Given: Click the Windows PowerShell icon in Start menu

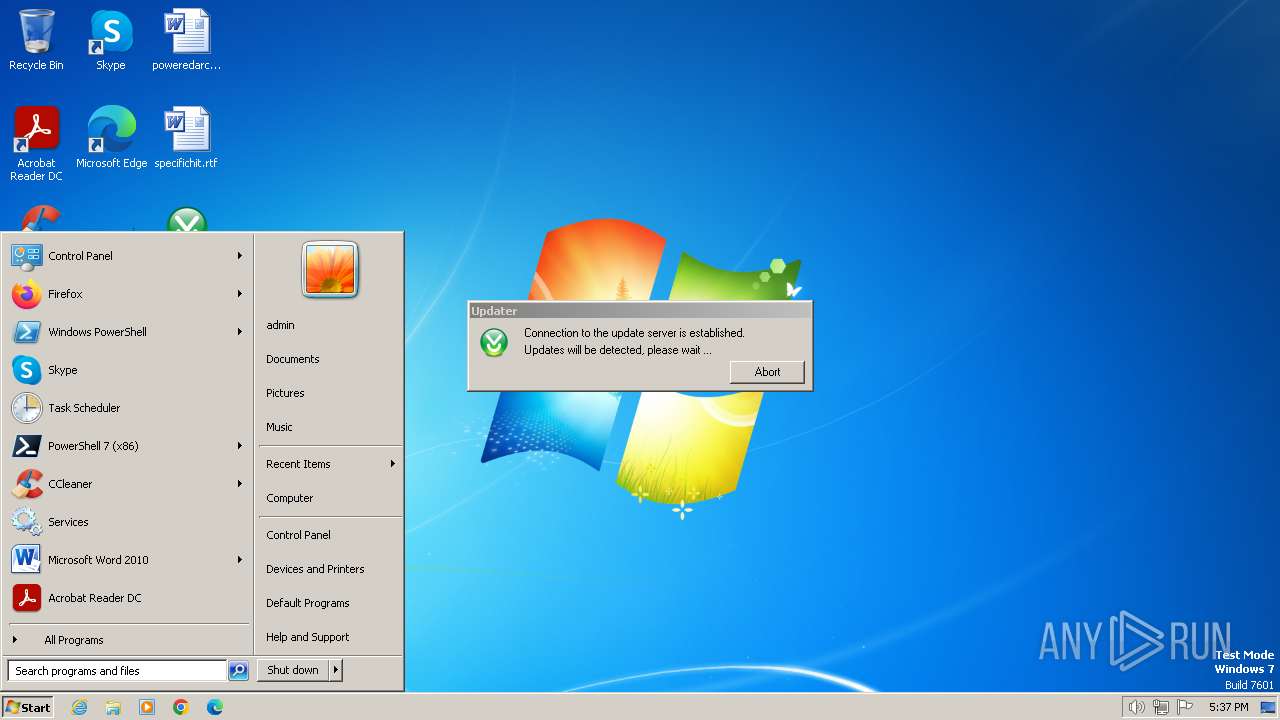Looking at the screenshot, I should (27, 332).
